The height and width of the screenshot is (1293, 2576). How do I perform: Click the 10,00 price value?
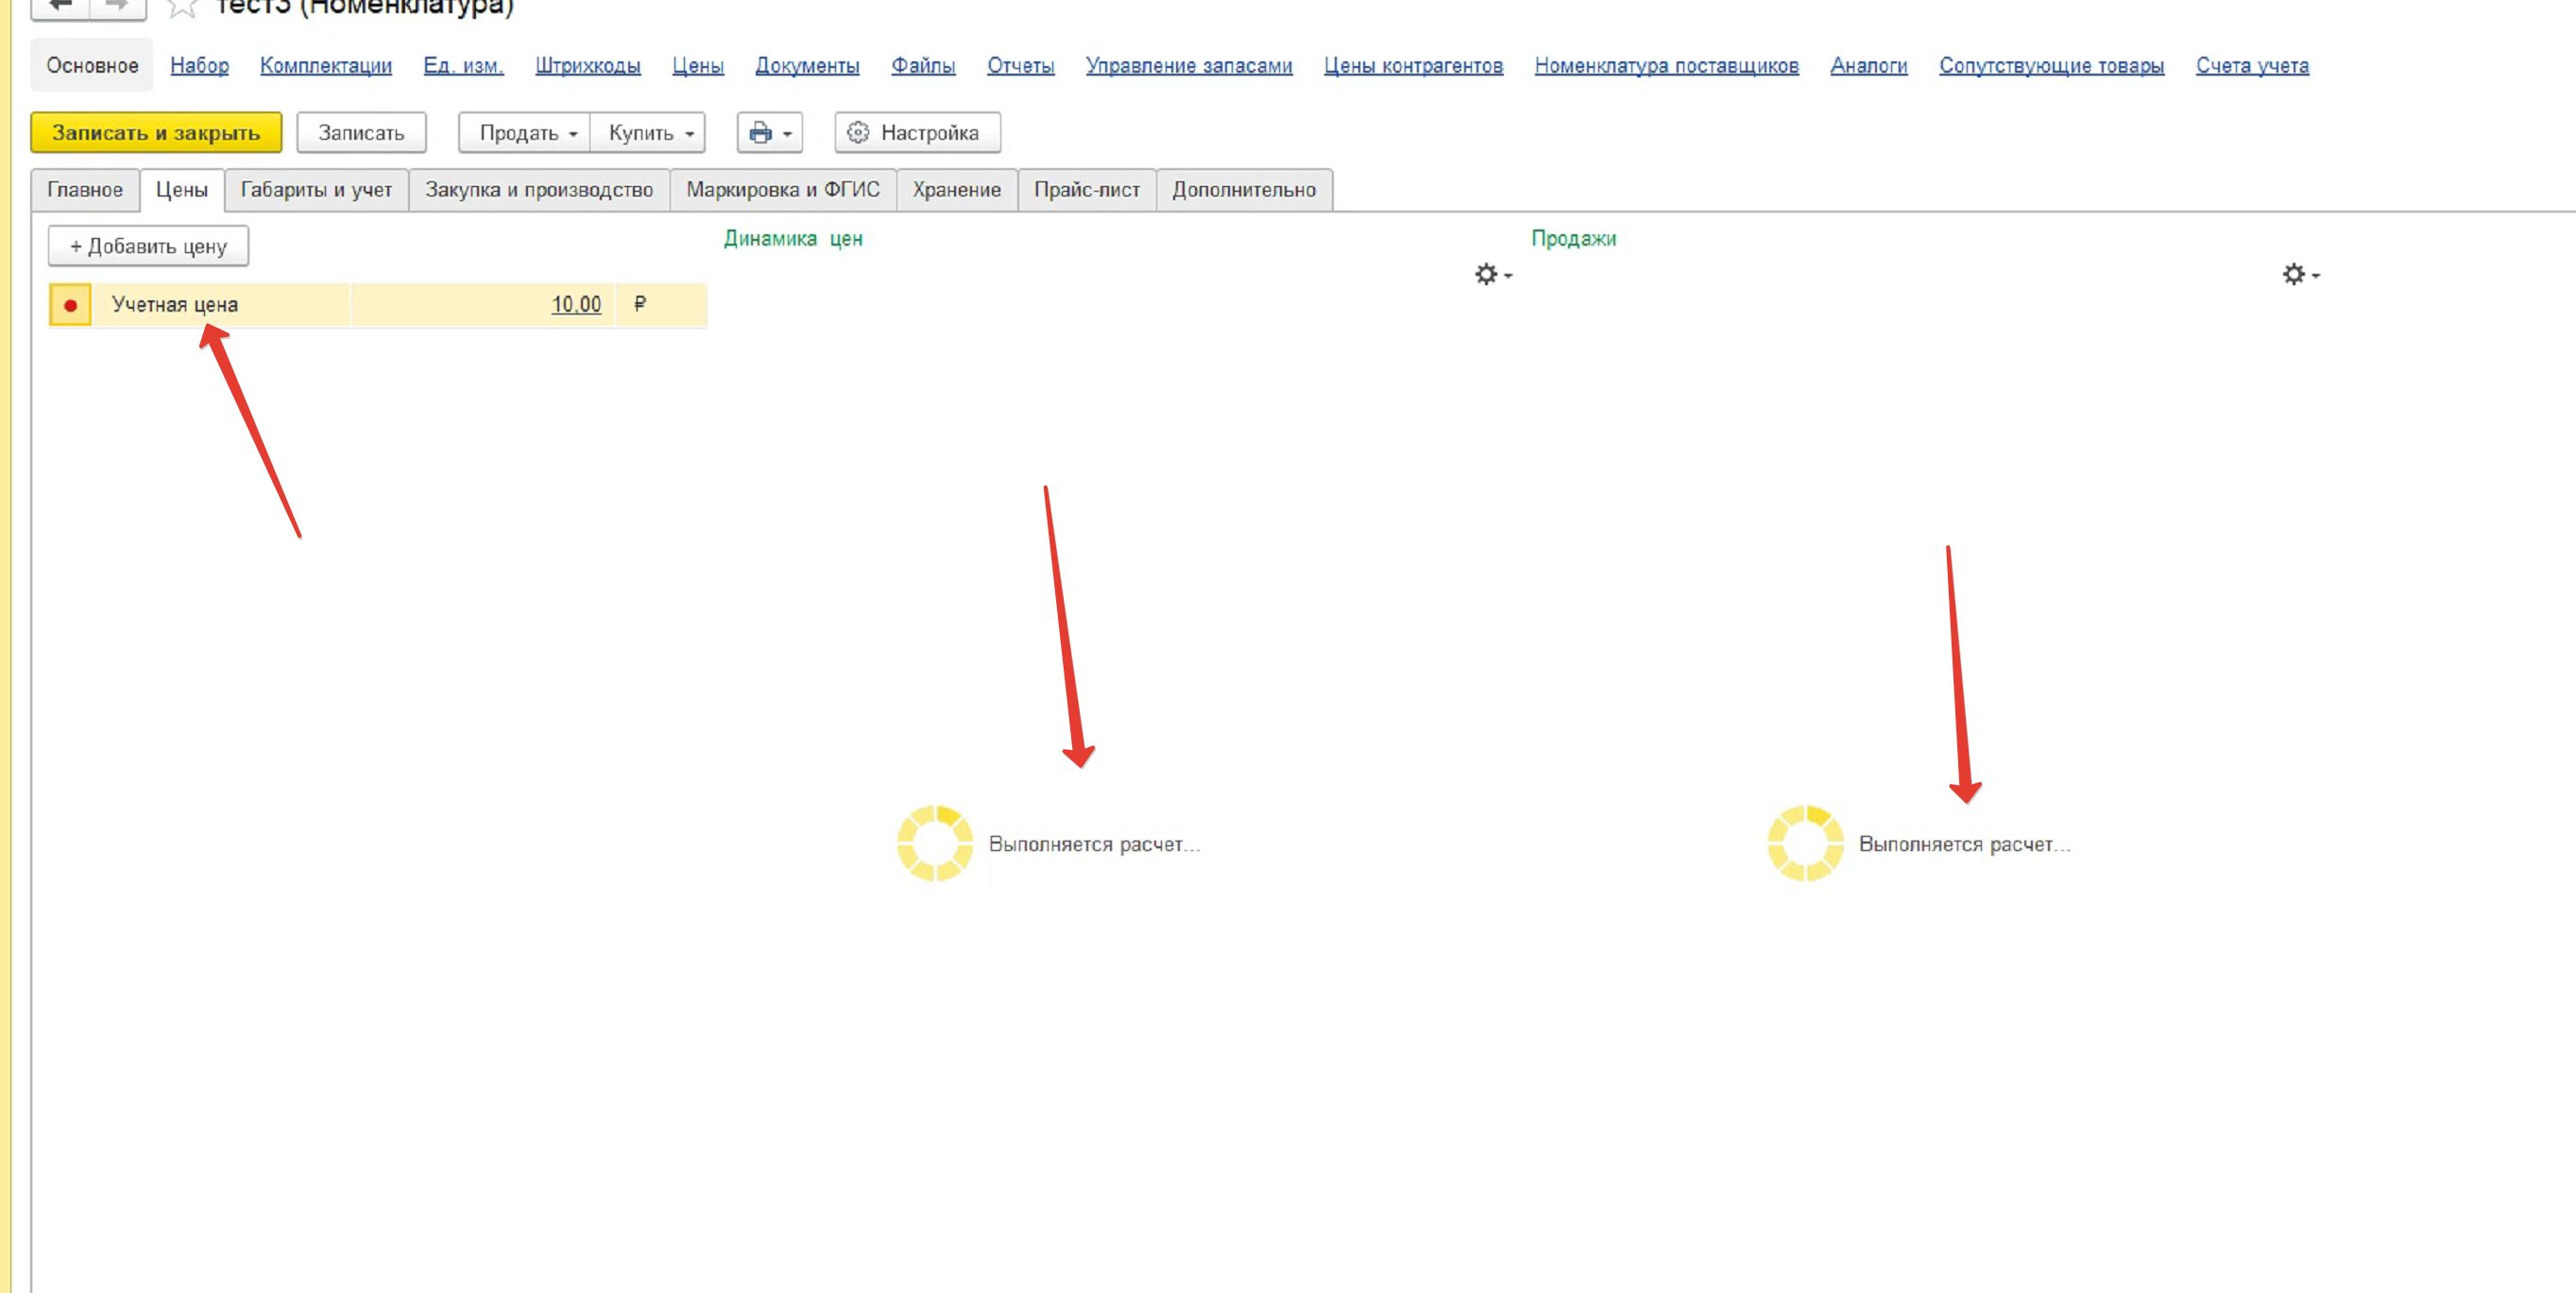click(576, 305)
